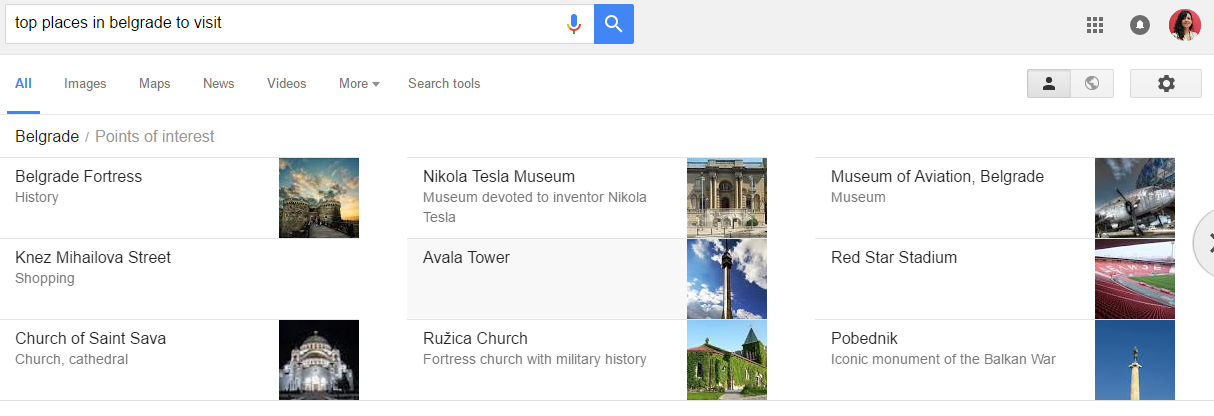This screenshot has width=1214, height=416.
Task: Click inside the search query text field
Action: 285,23
